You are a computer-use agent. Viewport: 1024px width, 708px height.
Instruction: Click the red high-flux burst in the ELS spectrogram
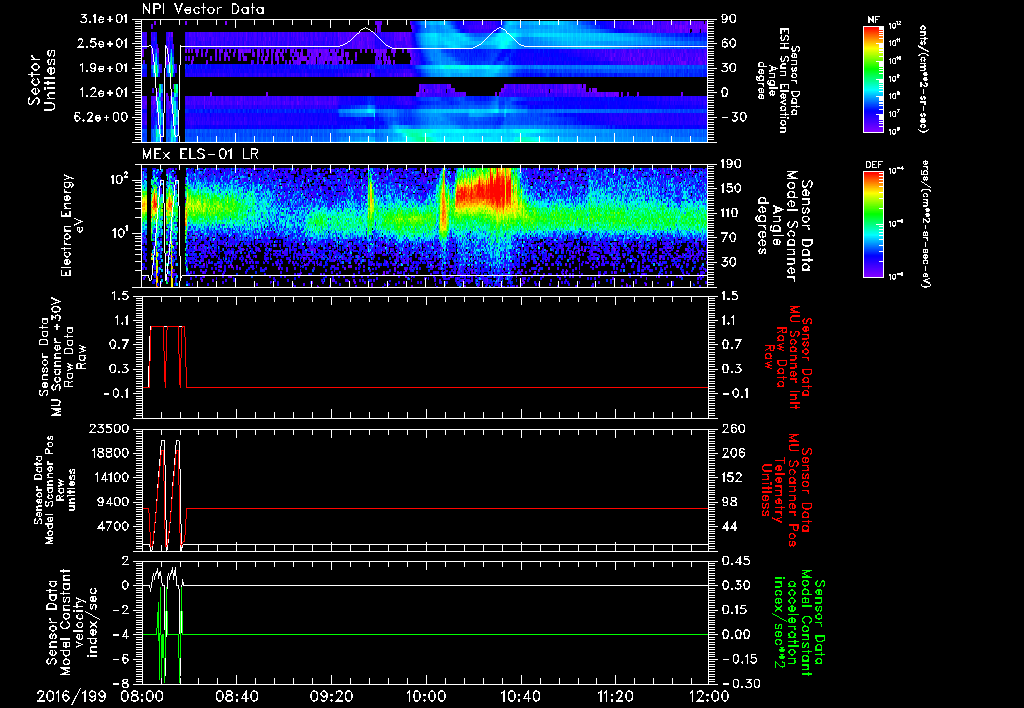(x=487, y=188)
